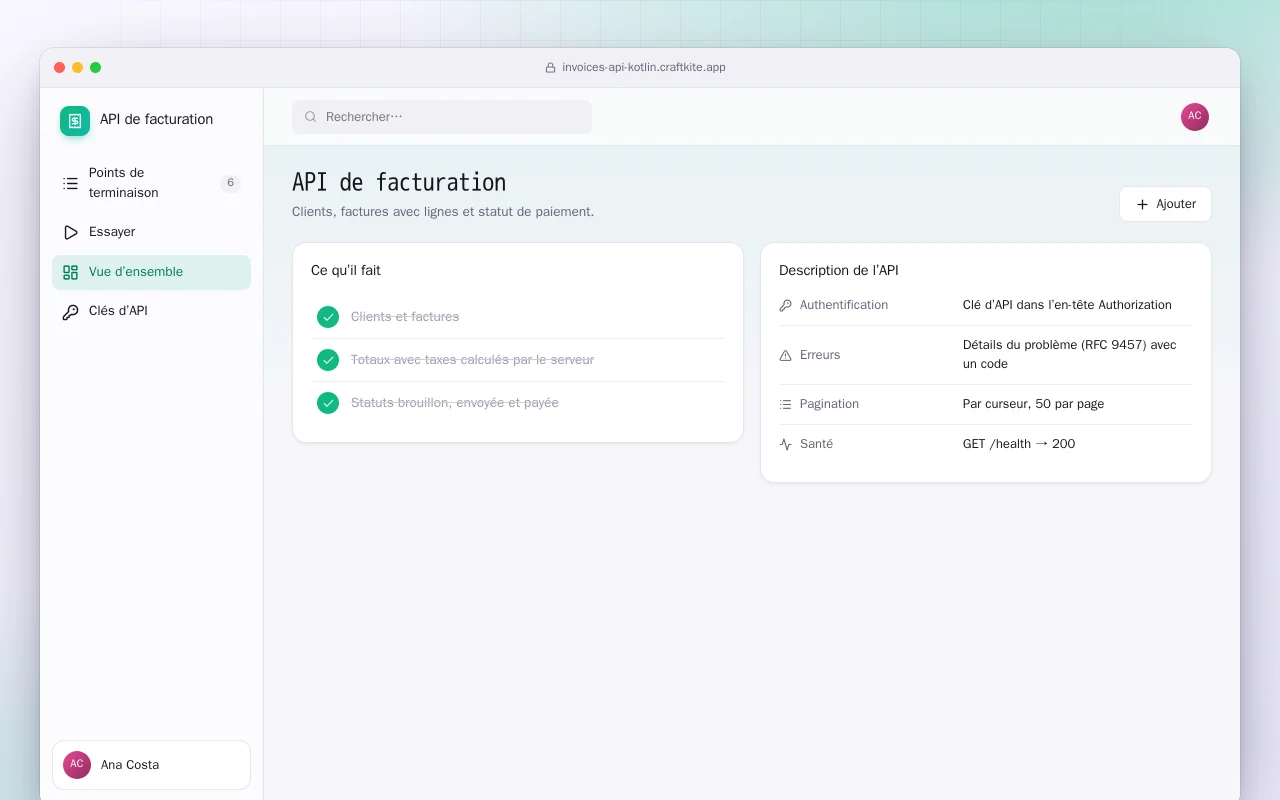Click the Pagination list icon
This screenshot has height=800, width=1280.
coord(785,404)
